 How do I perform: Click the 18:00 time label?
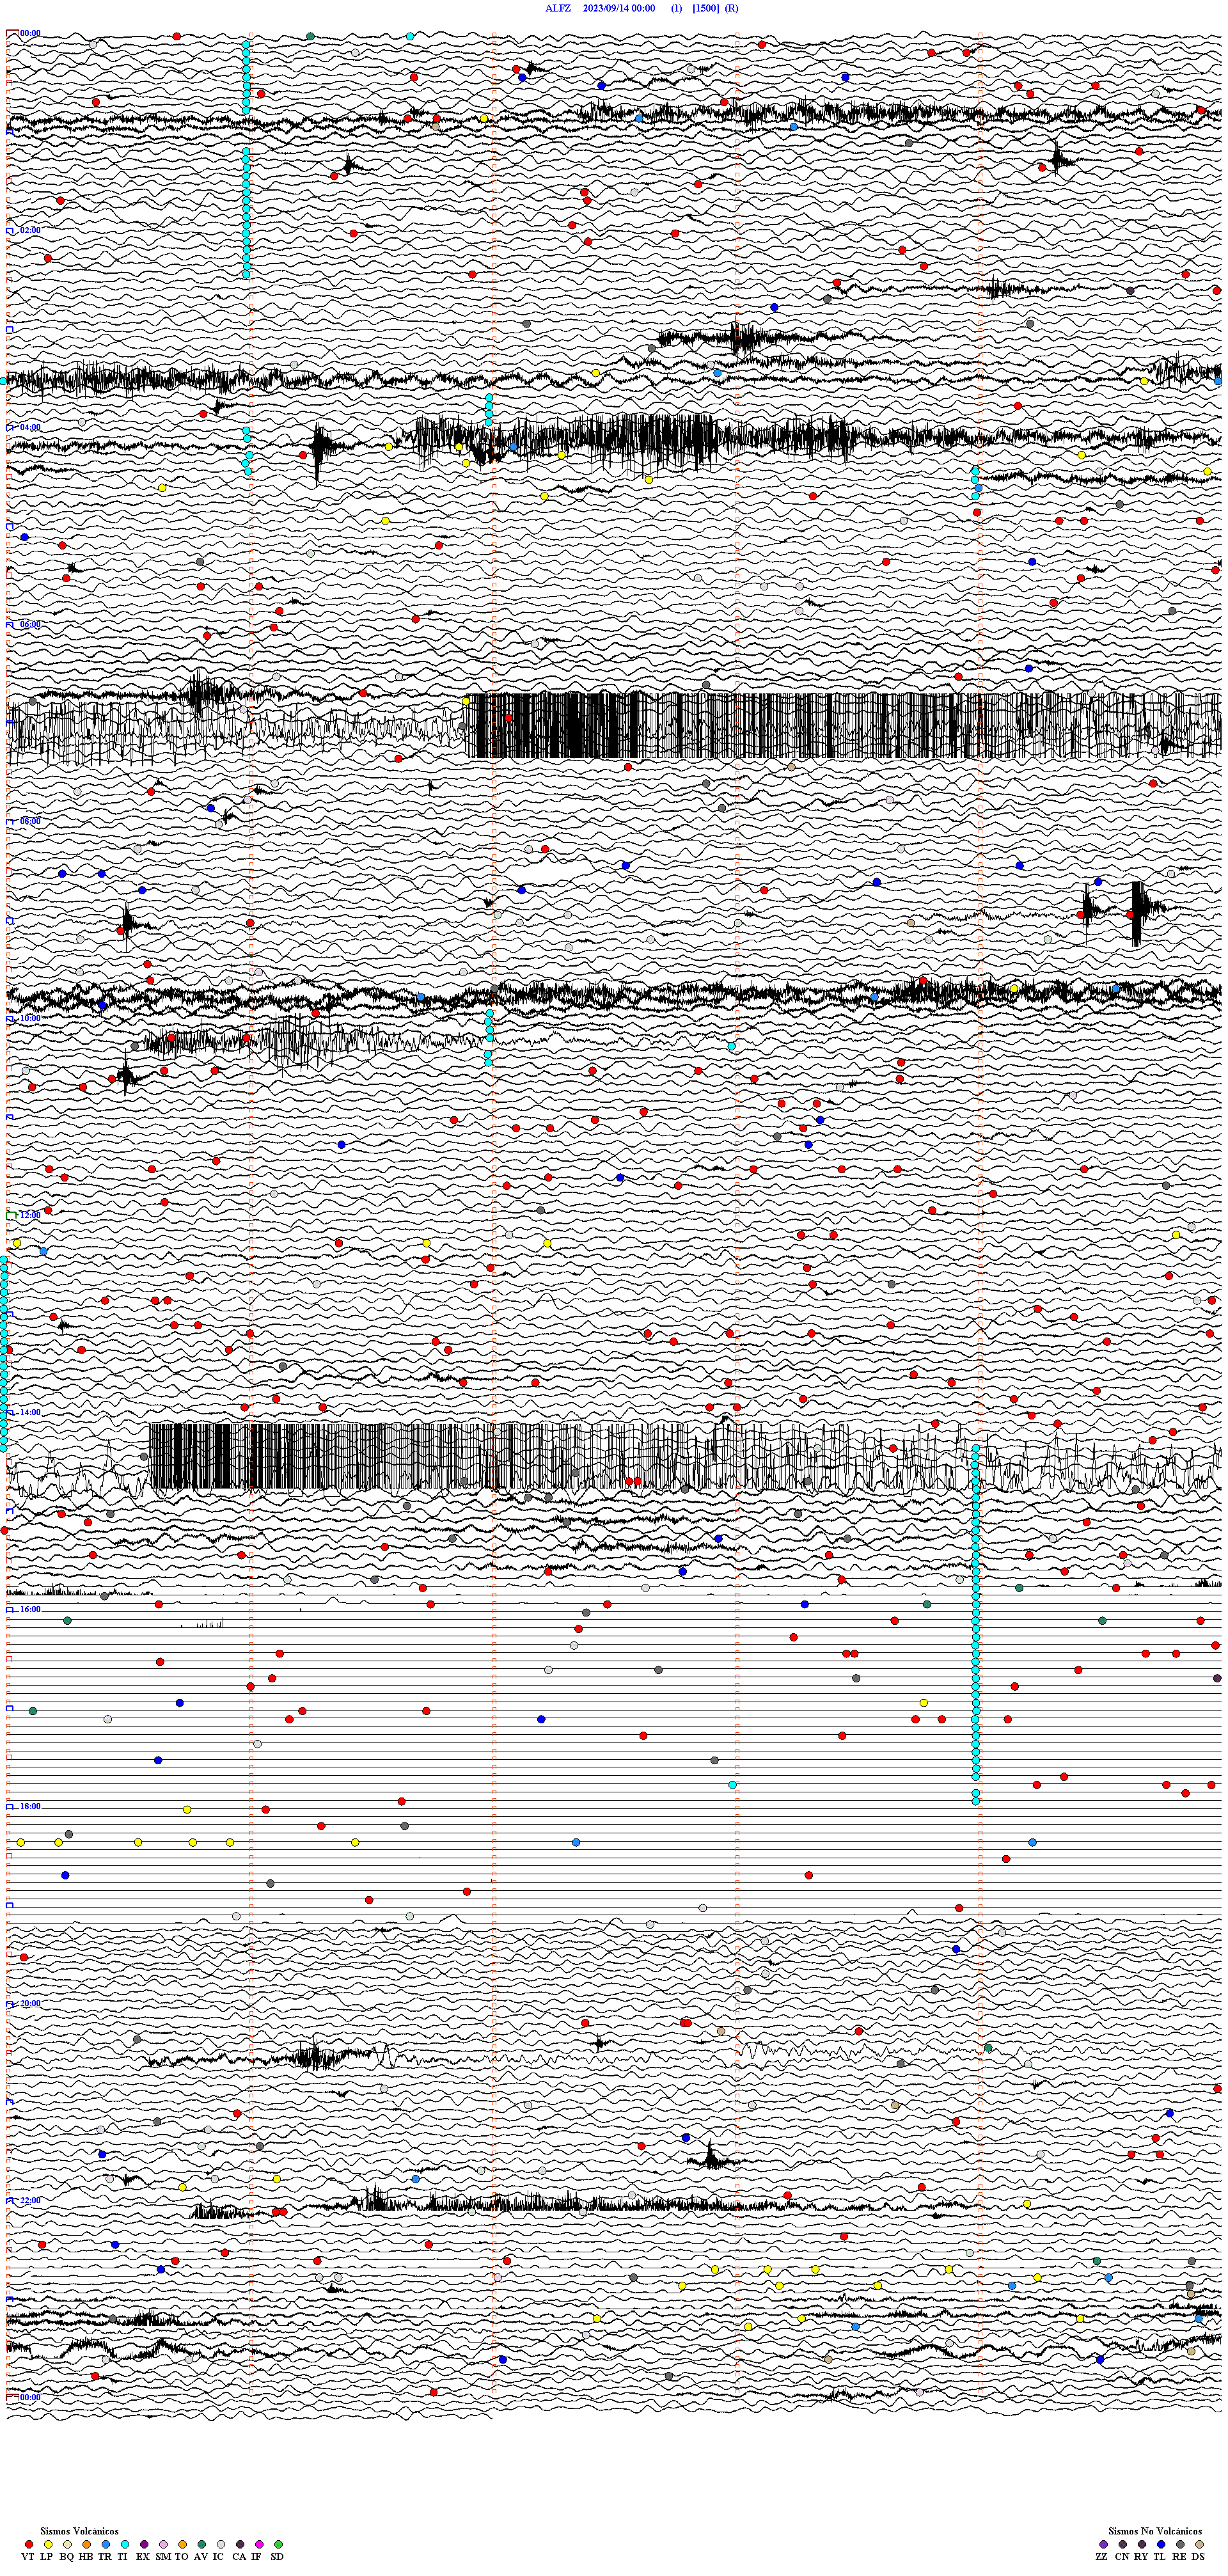[x=30, y=1806]
